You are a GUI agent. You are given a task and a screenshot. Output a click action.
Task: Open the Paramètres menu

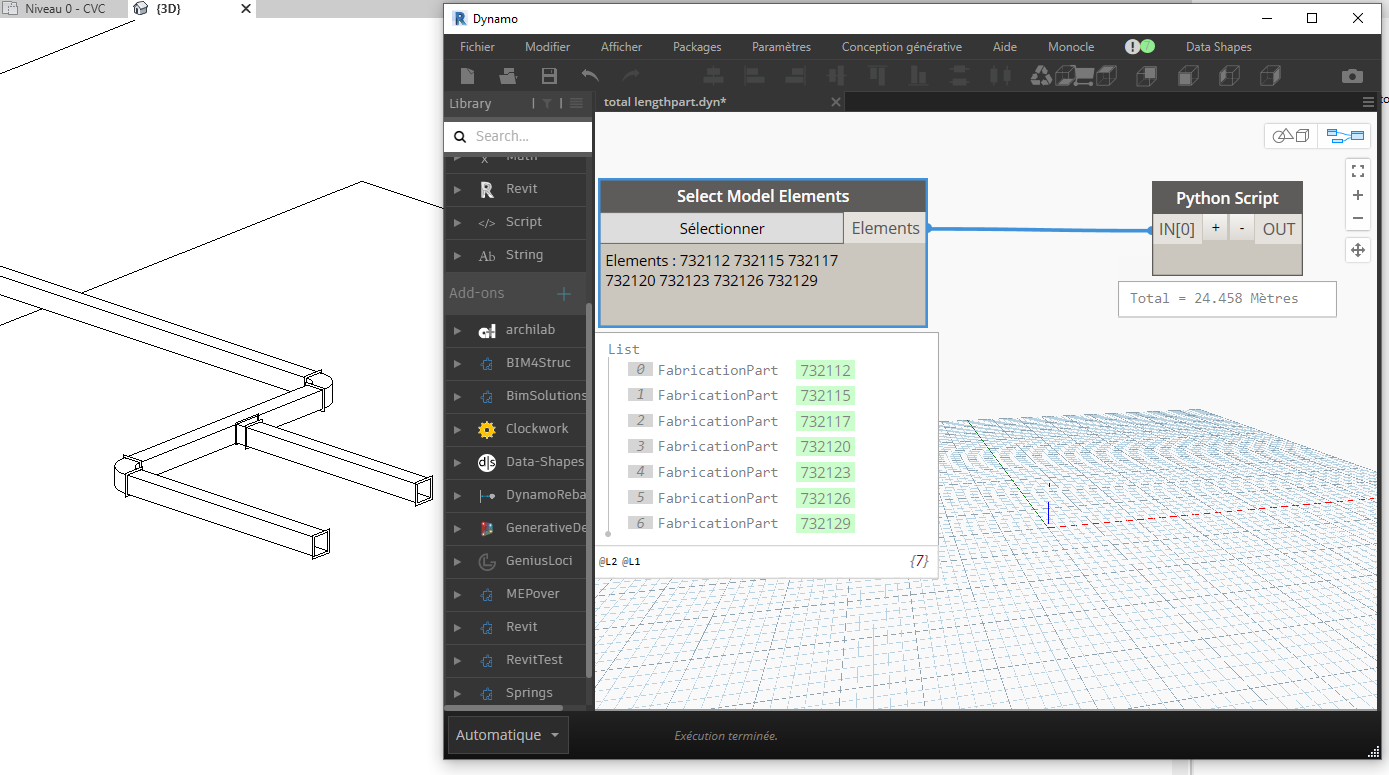781,47
